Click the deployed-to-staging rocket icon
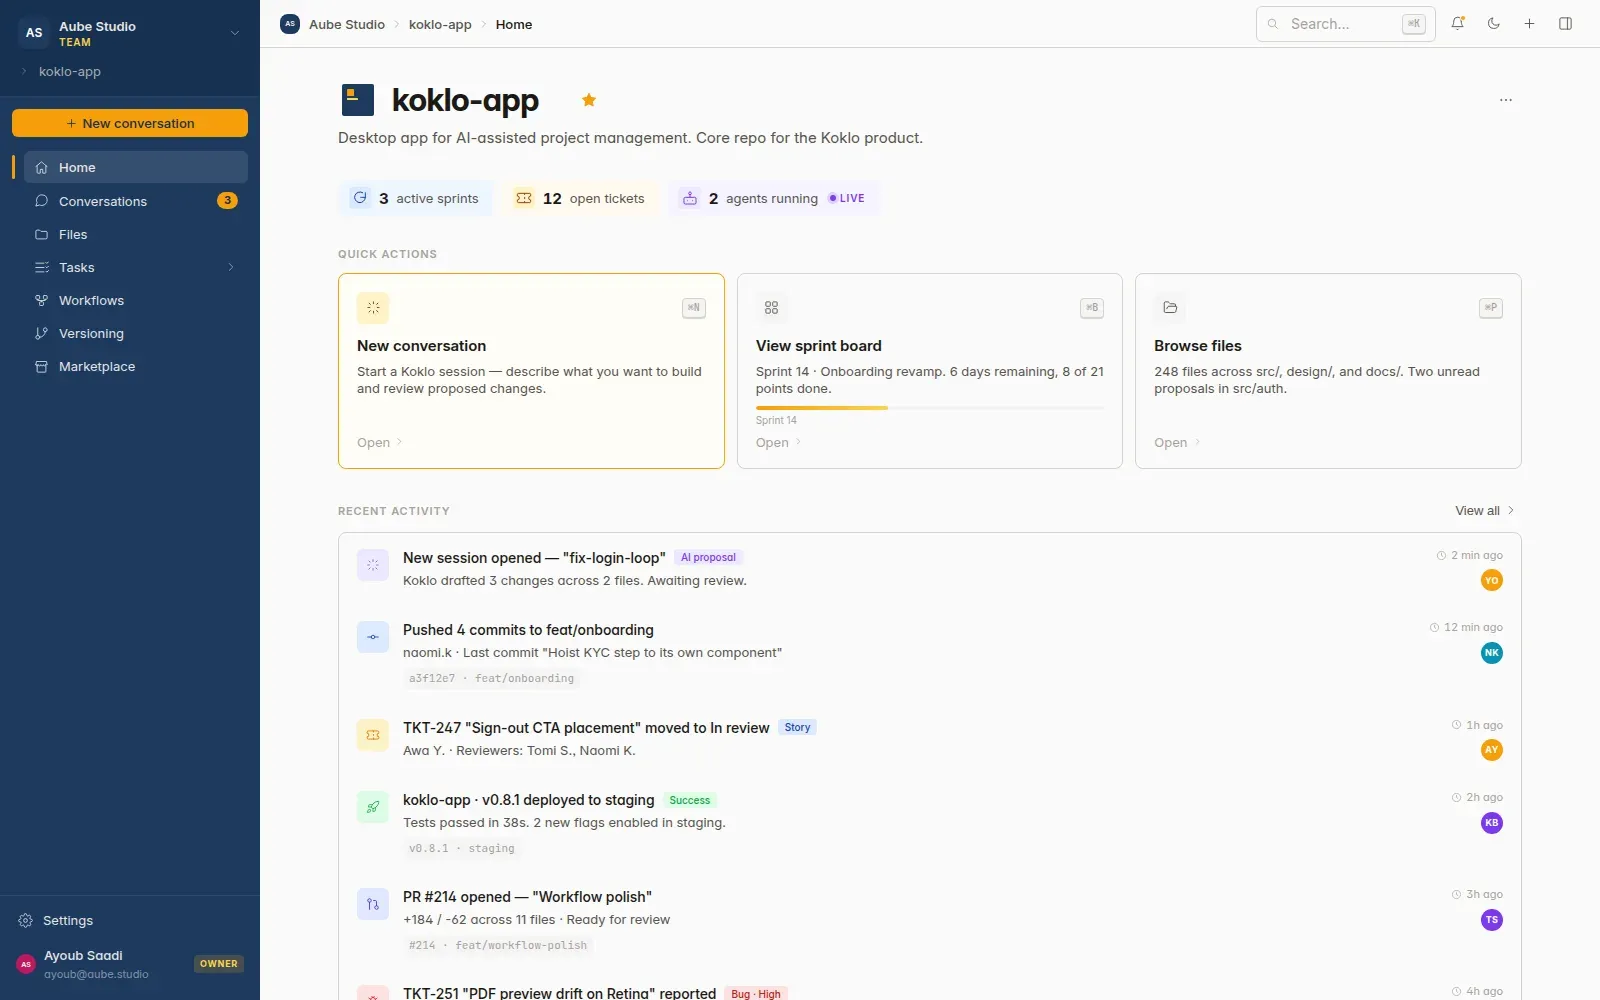The image size is (1600, 1000). point(373,808)
